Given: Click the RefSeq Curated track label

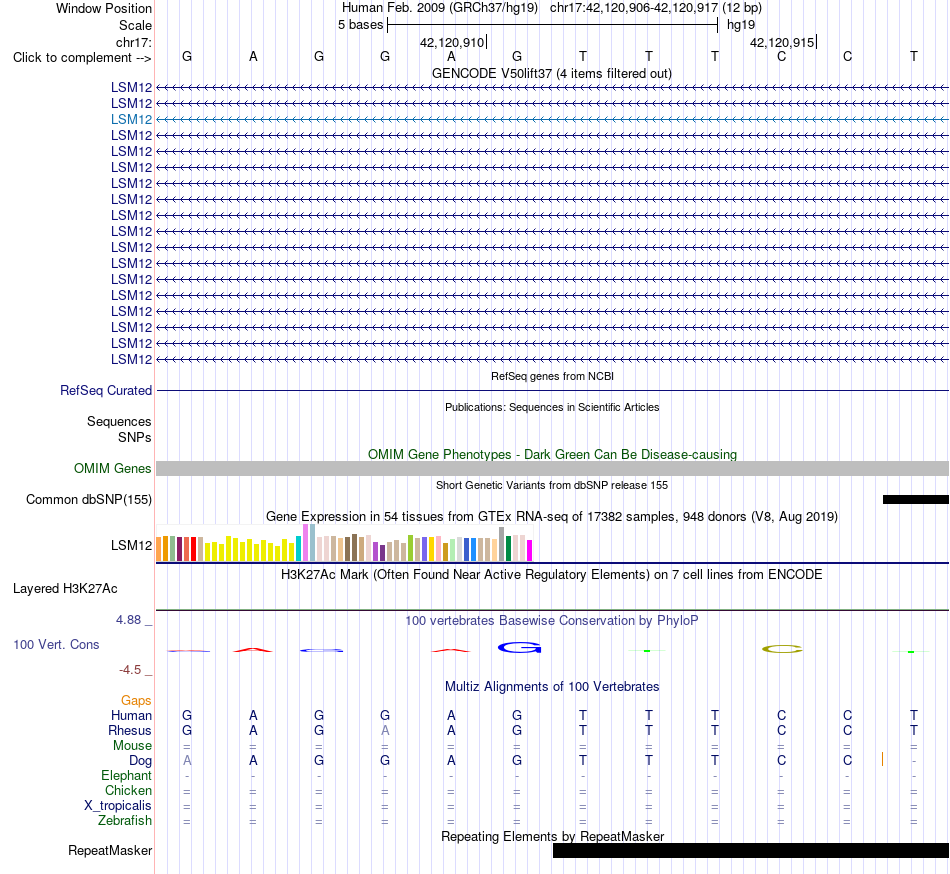Looking at the screenshot, I should coord(106,391).
